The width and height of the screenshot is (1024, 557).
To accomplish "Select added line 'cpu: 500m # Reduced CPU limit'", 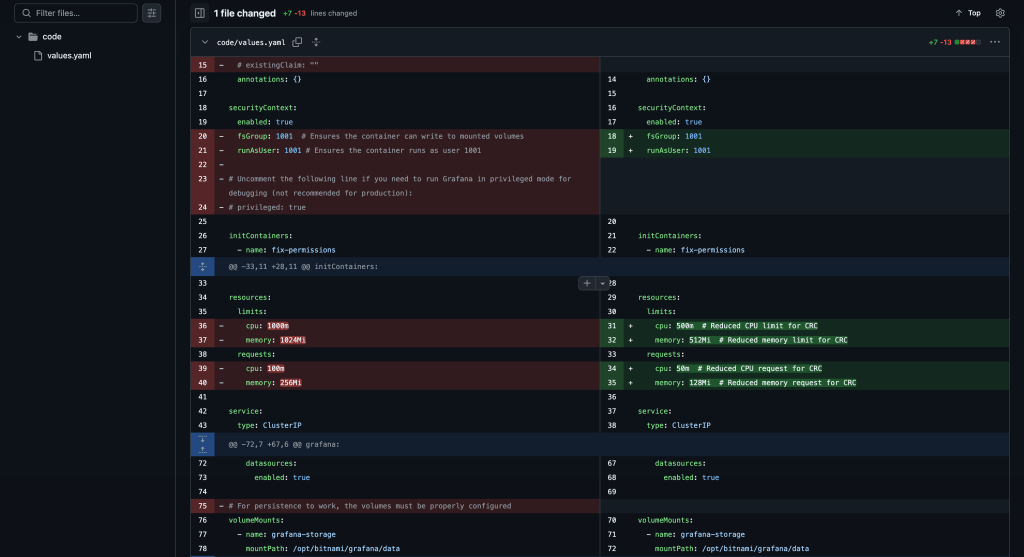I will coord(736,326).
